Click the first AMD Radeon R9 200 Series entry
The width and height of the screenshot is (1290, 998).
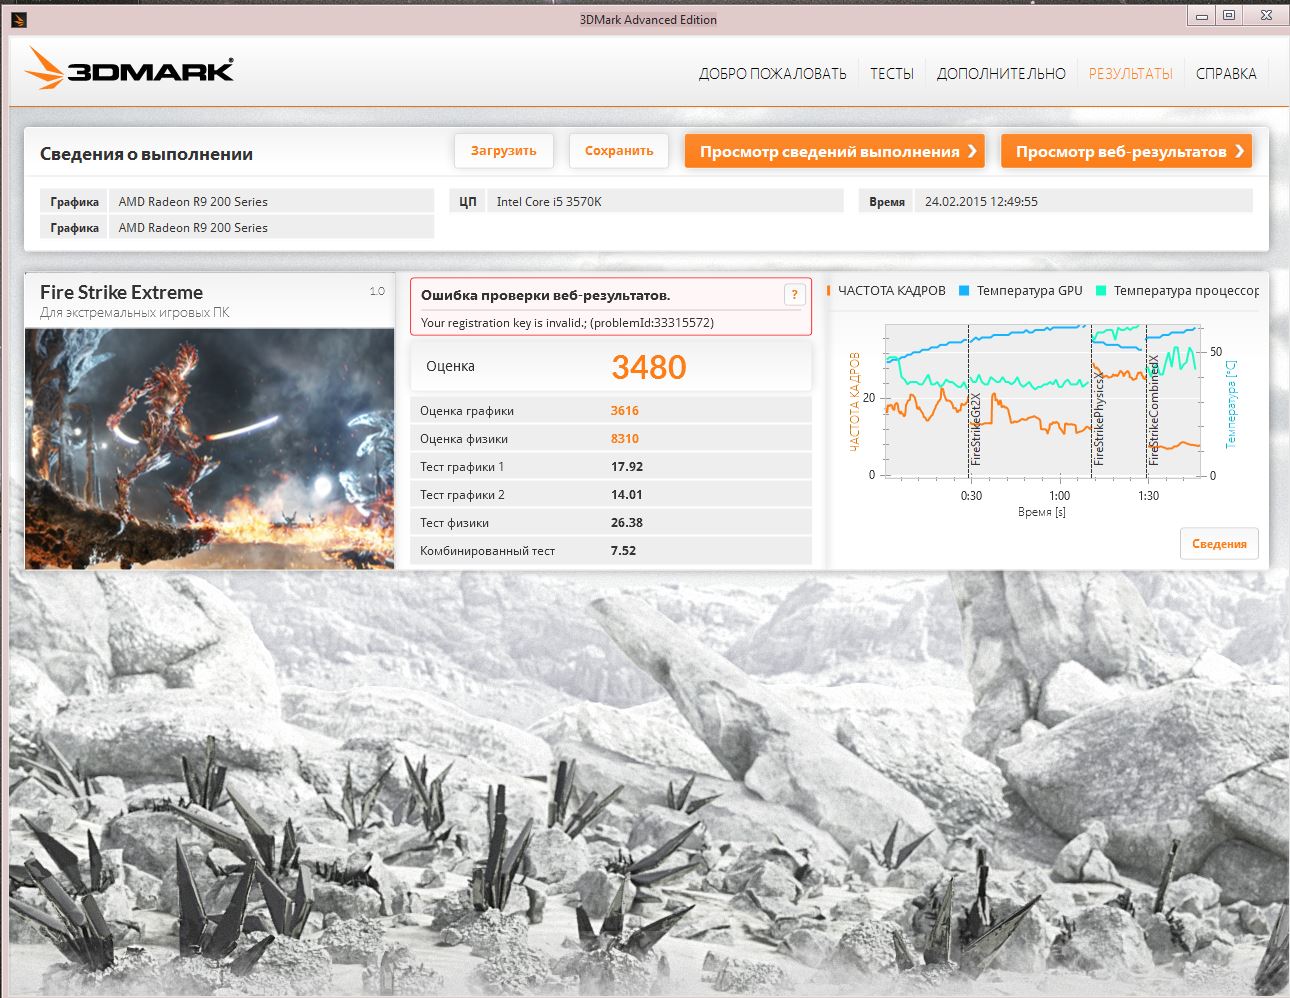coord(193,202)
